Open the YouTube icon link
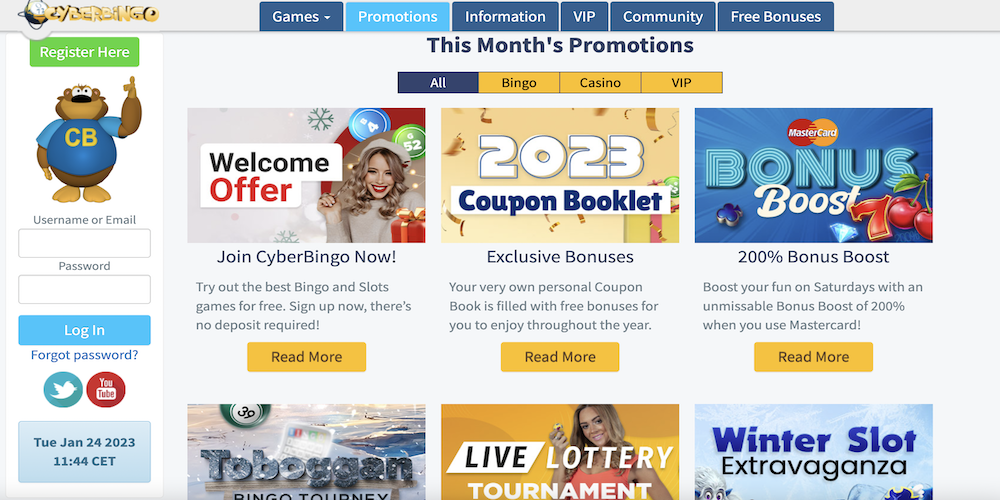Image resolution: width=1000 pixels, height=500 pixels. point(106,390)
